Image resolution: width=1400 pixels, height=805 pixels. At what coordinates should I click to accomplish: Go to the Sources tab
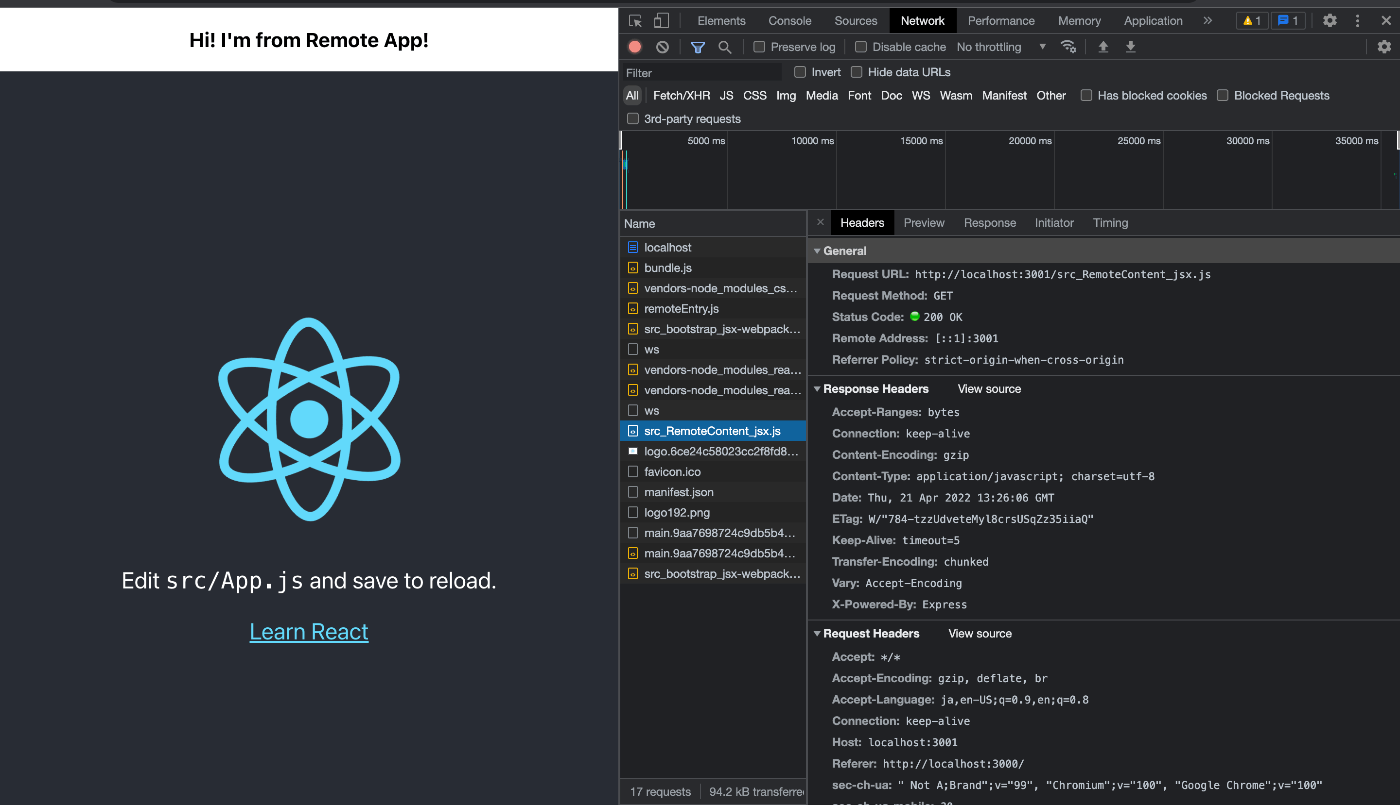tap(856, 21)
